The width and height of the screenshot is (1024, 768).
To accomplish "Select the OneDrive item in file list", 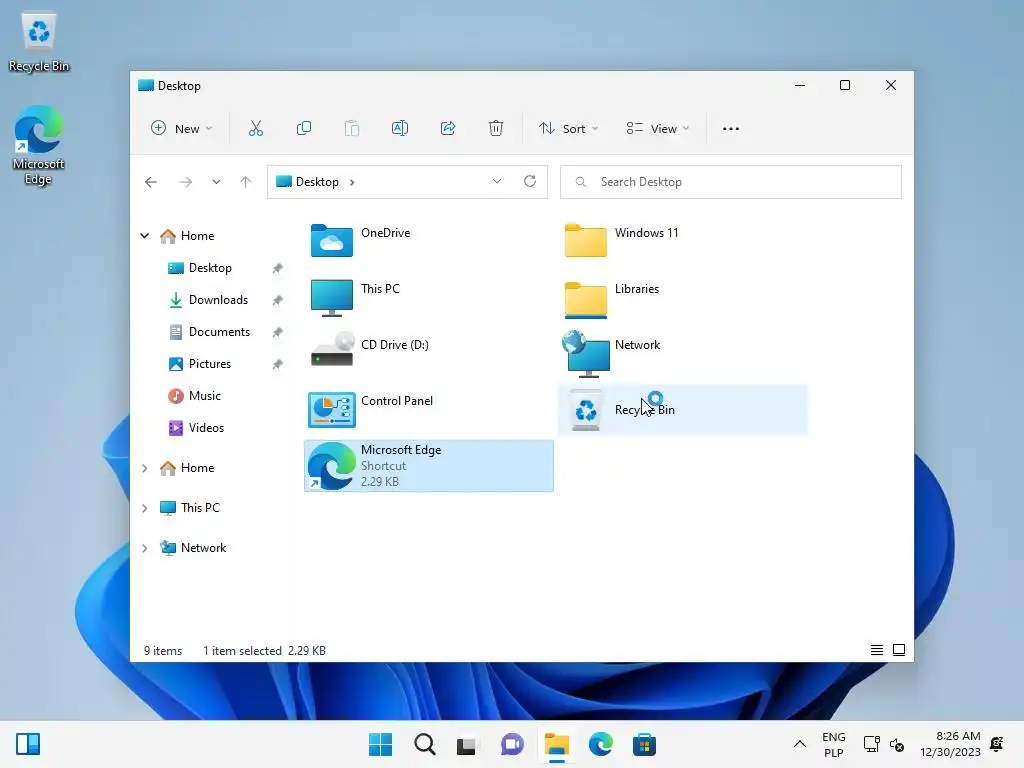I will point(428,241).
